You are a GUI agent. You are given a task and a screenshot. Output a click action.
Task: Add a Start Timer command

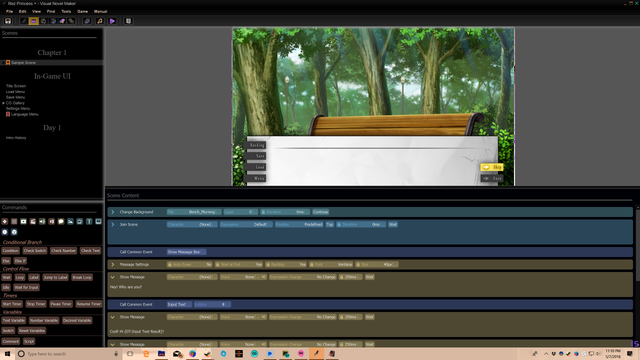click(x=12, y=304)
